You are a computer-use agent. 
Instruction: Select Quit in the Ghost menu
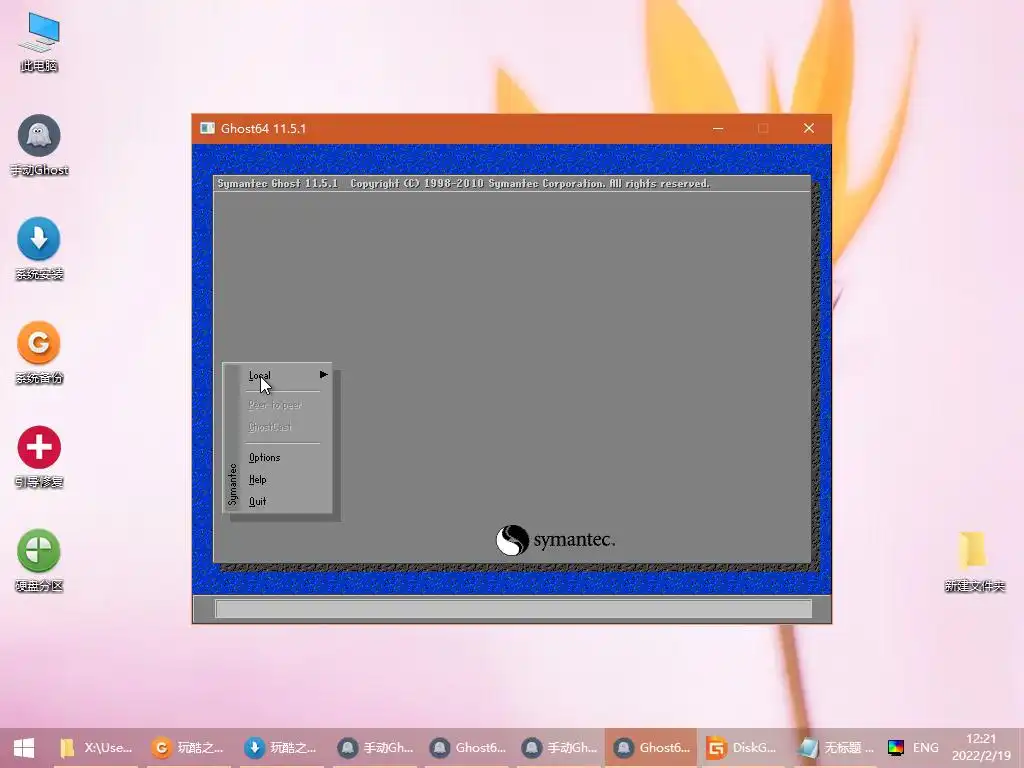coord(257,501)
